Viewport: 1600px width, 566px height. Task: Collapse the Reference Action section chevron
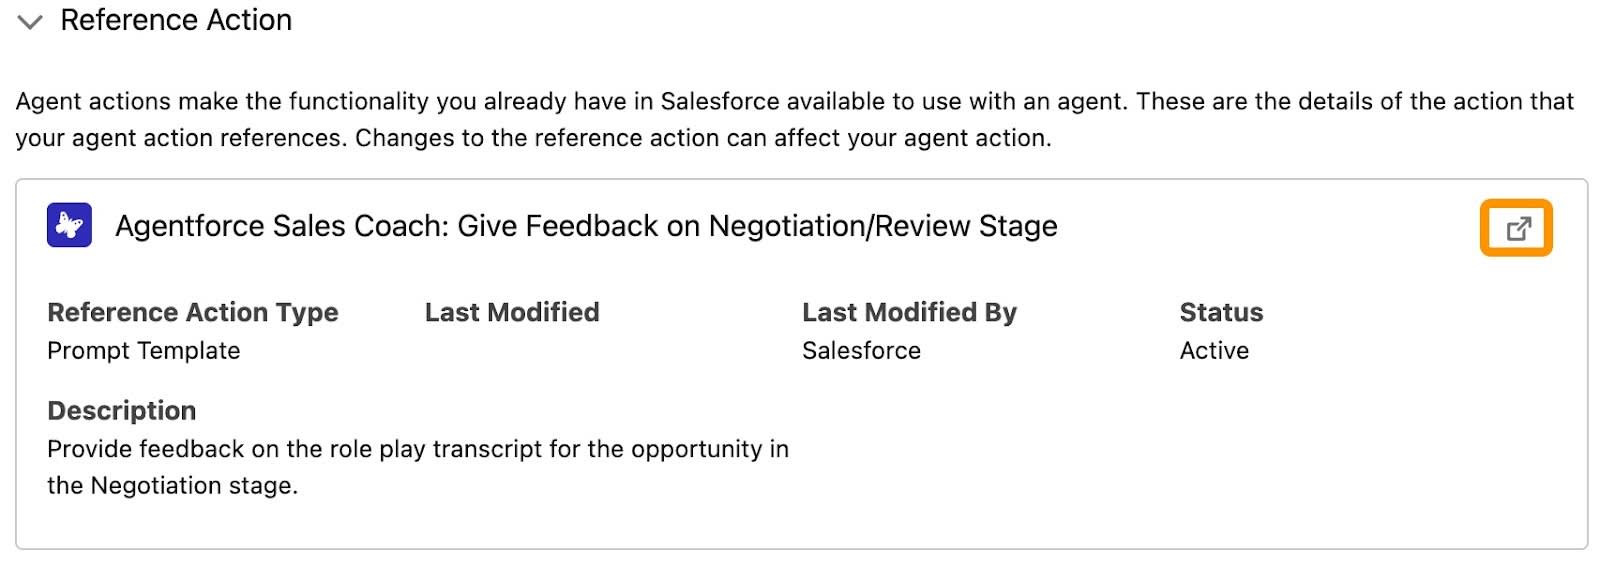(30, 22)
